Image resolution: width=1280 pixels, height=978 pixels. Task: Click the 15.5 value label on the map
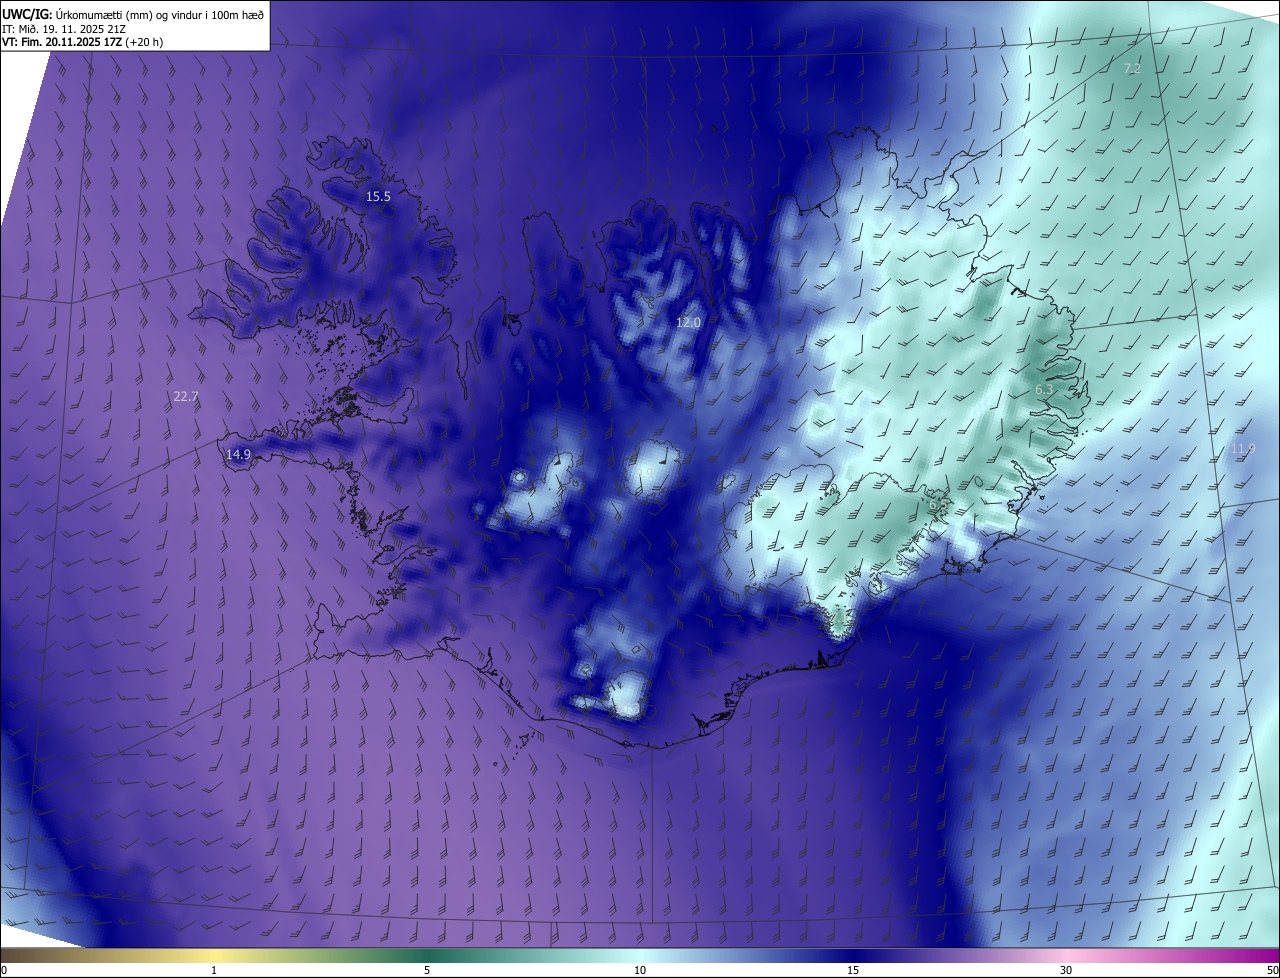click(x=378, y=197)
